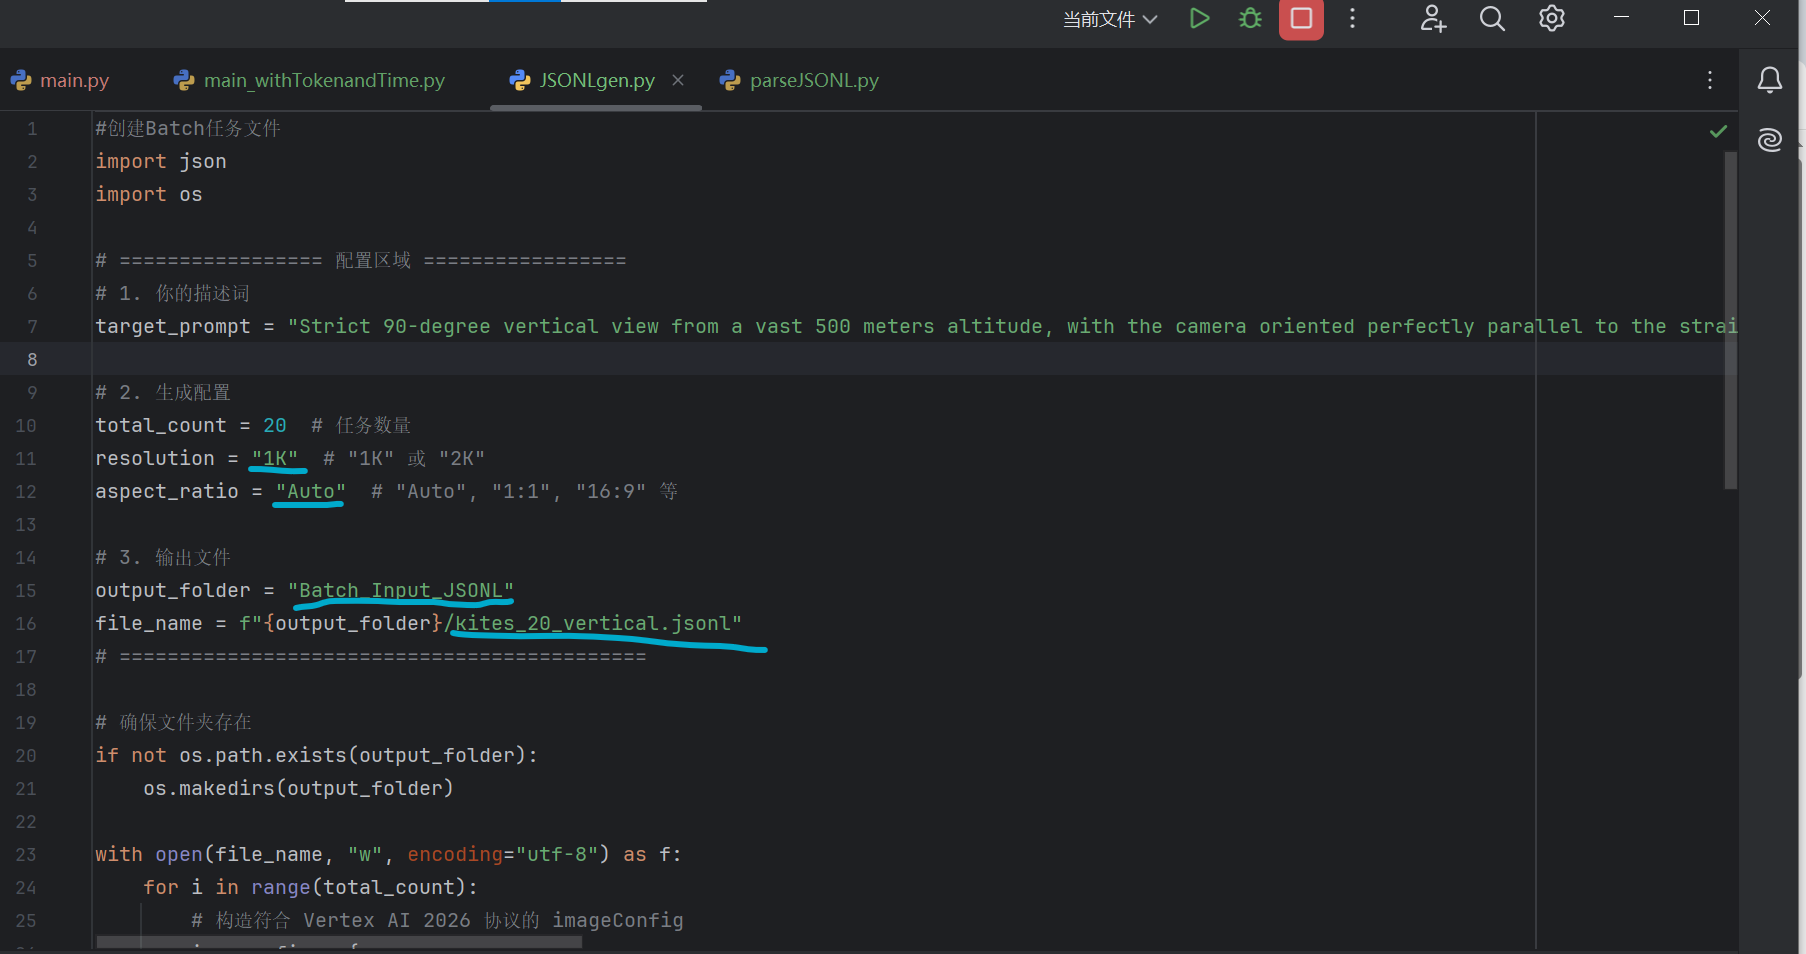
Task: Minimize the IDE window
Action: (x=1621, y=18)
